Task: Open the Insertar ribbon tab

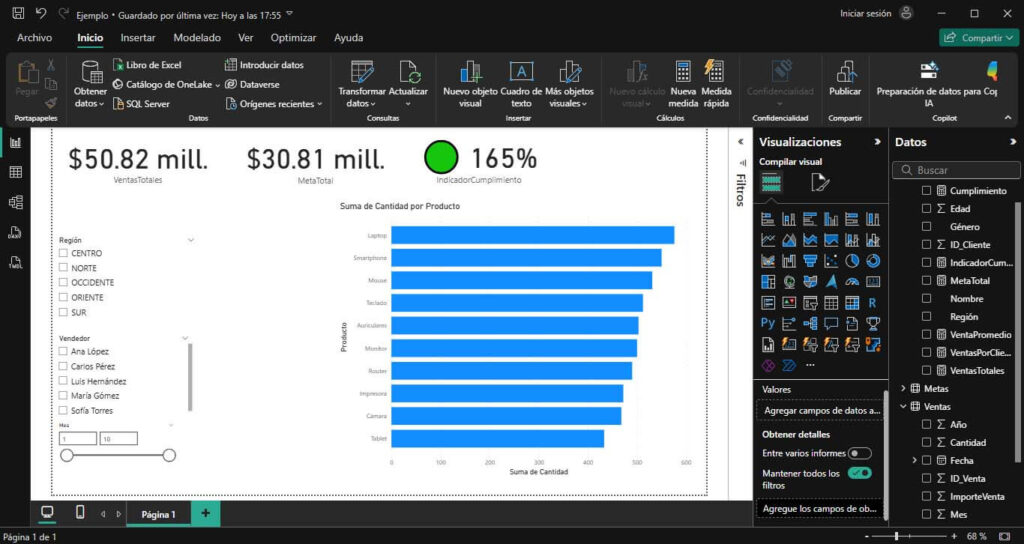Action: pyautogui.click(x=138, y=38)
